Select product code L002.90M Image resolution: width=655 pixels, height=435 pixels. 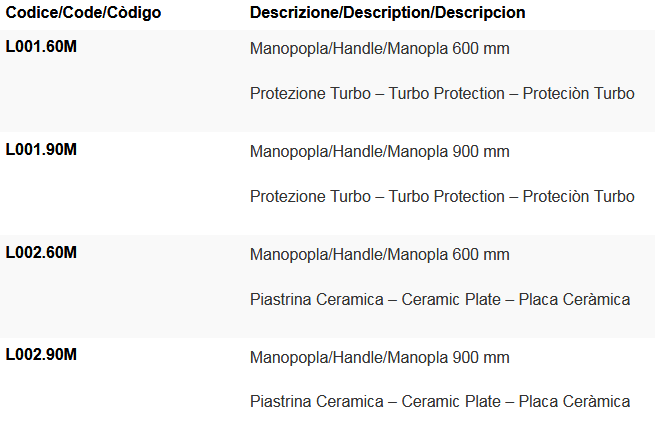[42, 355]
